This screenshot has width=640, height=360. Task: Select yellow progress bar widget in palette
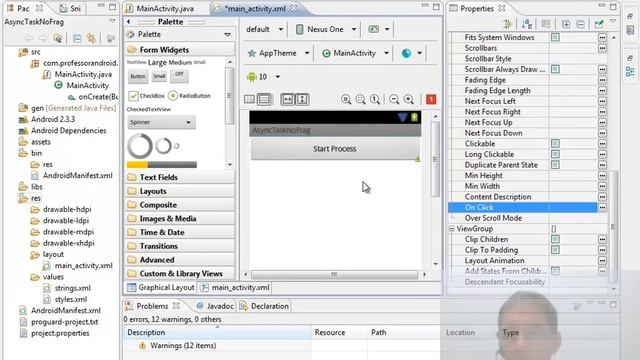(162, 165)
